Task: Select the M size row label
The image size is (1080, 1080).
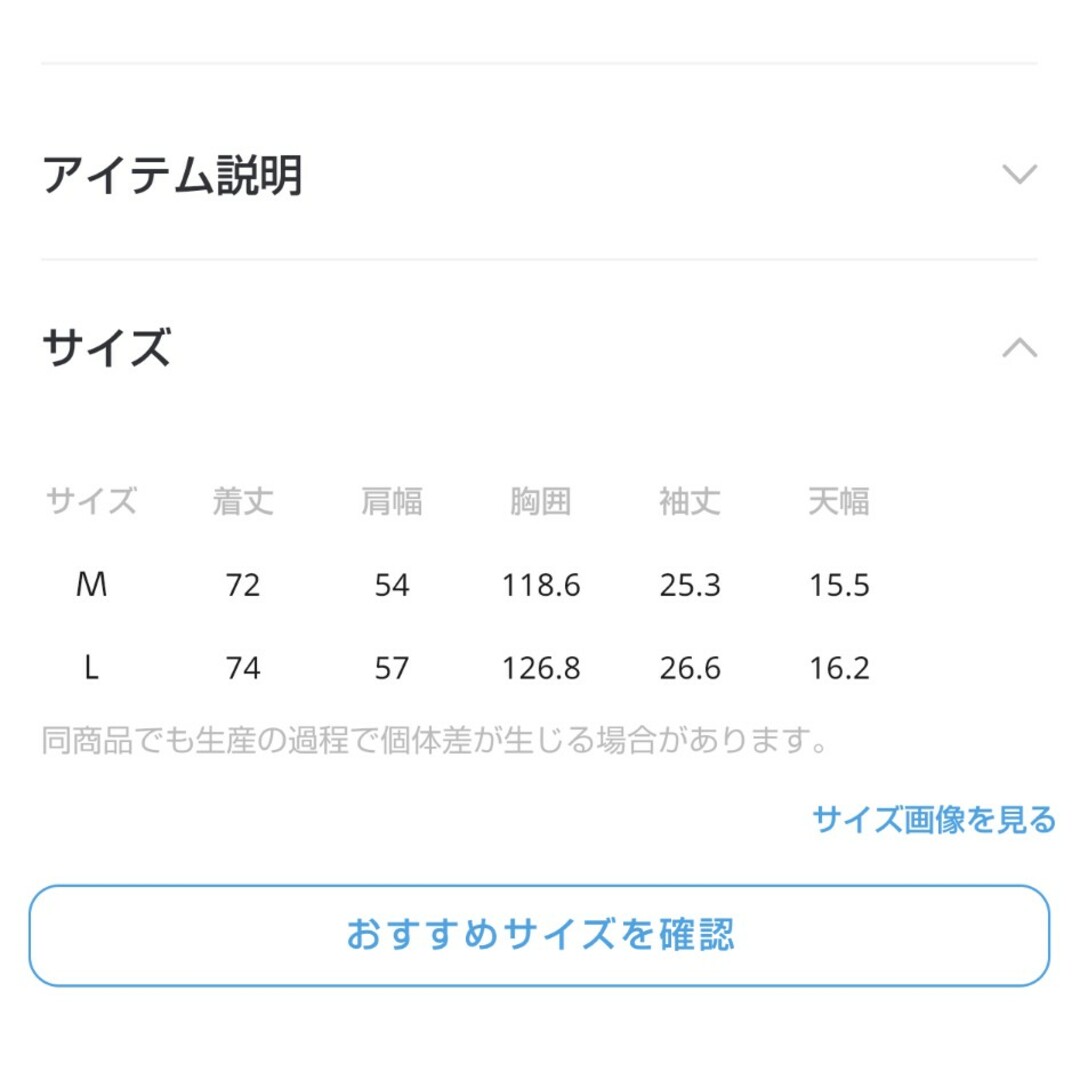Action: click(92, 585)
